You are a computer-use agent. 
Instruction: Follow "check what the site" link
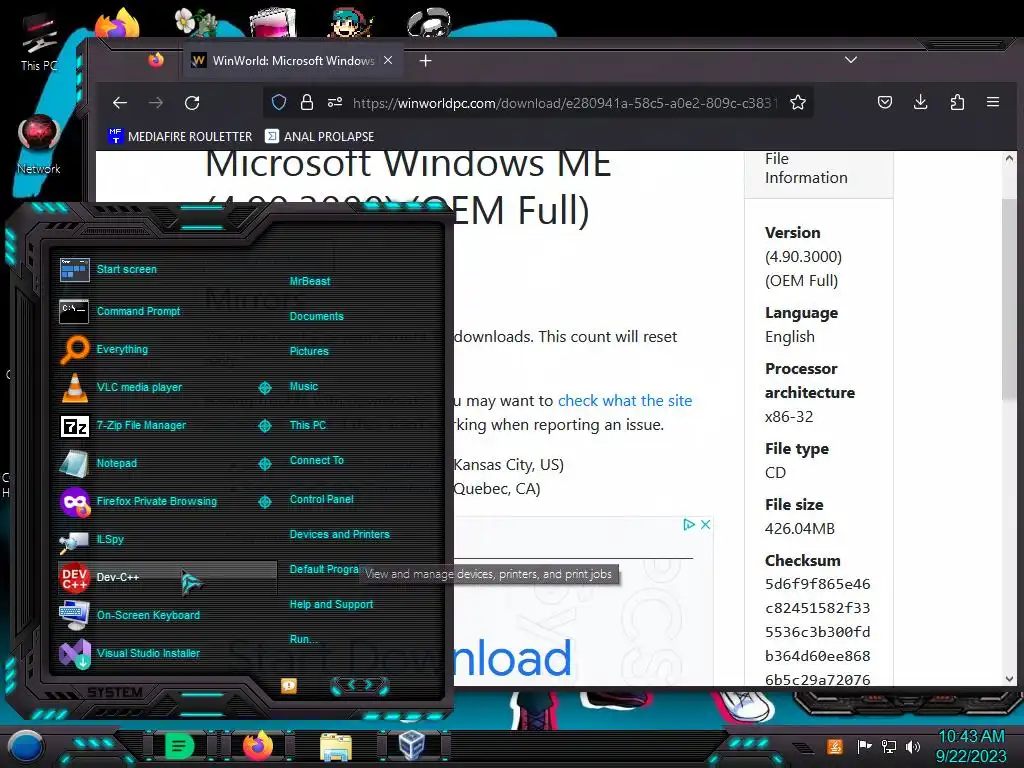pyautogui.click(x=625, y=401)
